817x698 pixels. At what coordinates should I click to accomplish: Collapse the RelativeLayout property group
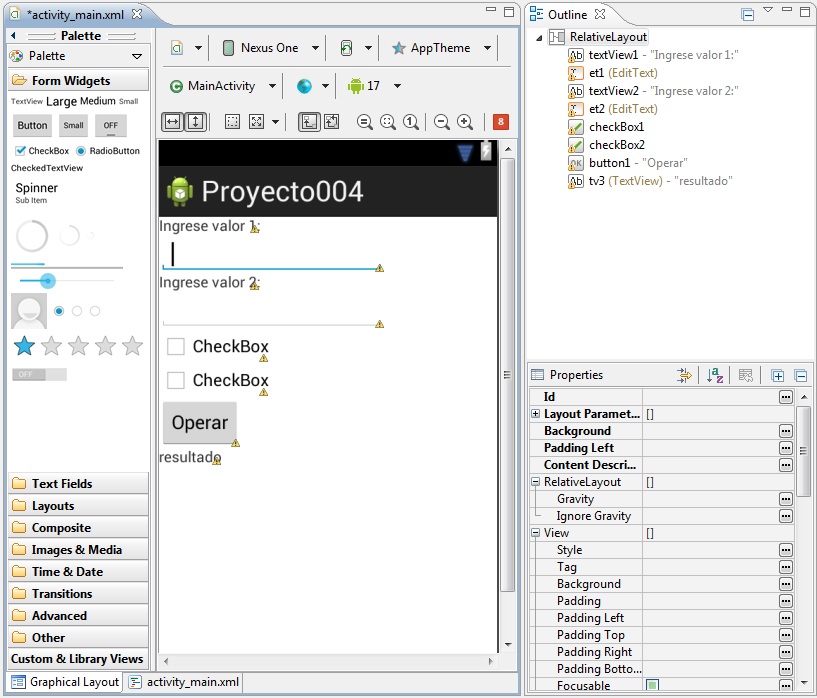pos(535,482)
